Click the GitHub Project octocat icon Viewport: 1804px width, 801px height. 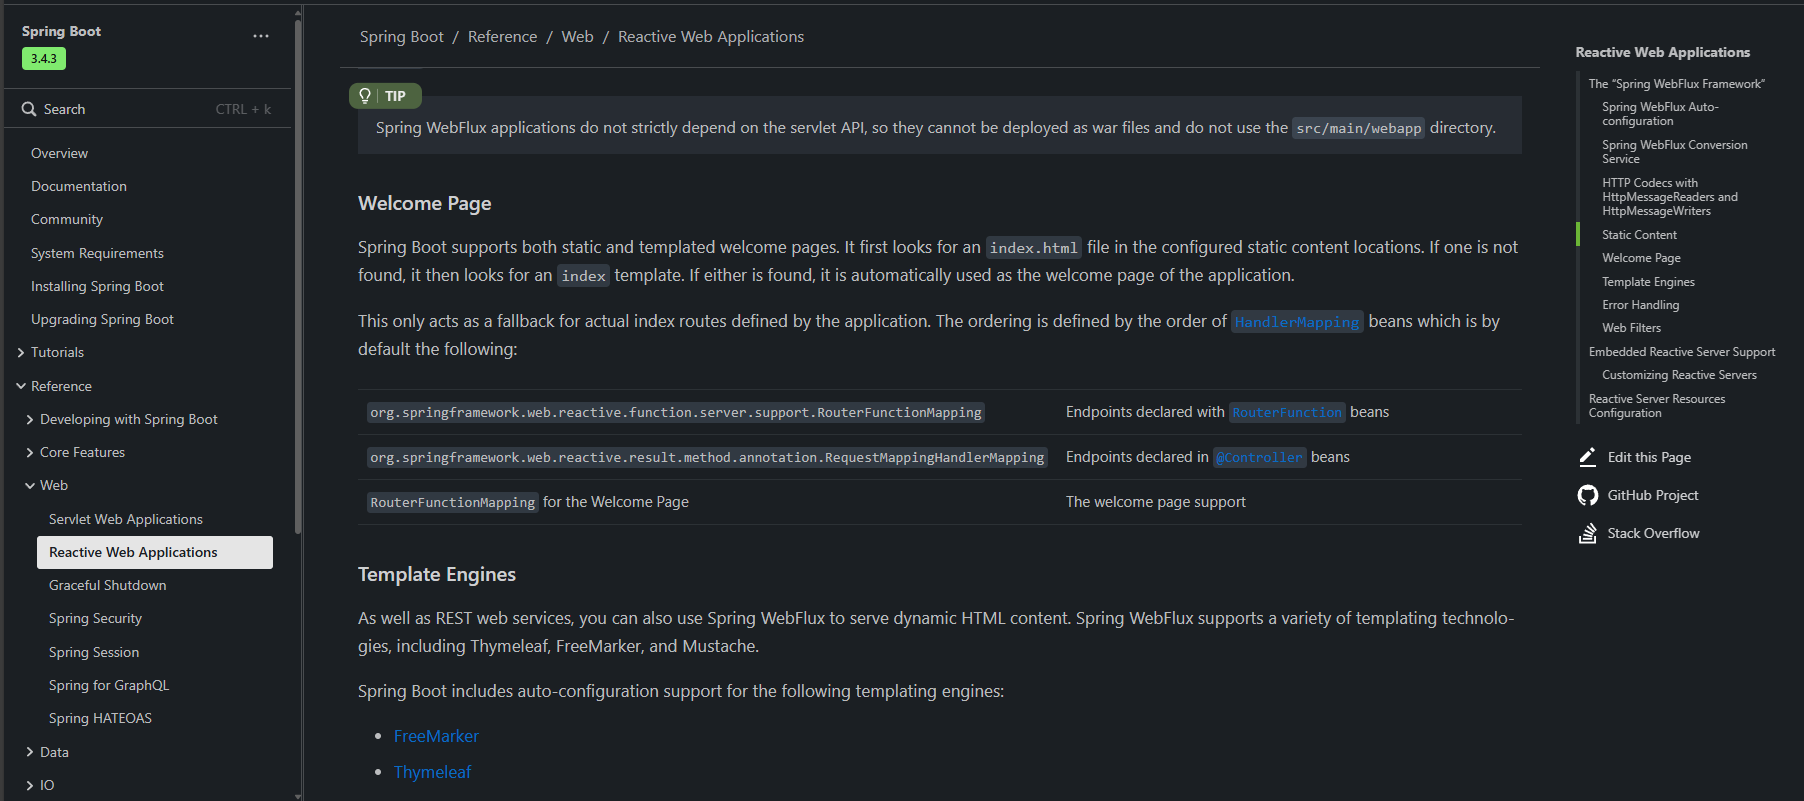[1587, 495]
